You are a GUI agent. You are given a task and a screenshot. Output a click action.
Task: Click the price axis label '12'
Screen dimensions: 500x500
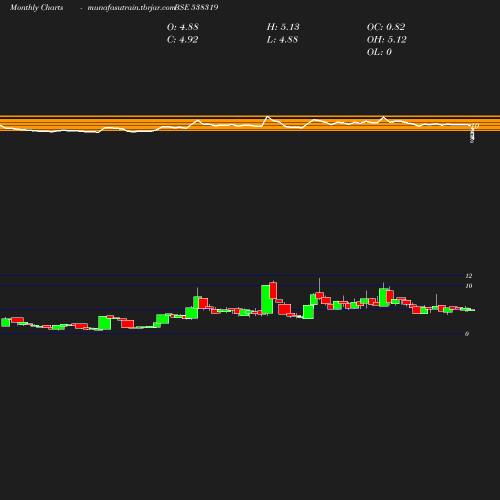click(469, 276)
